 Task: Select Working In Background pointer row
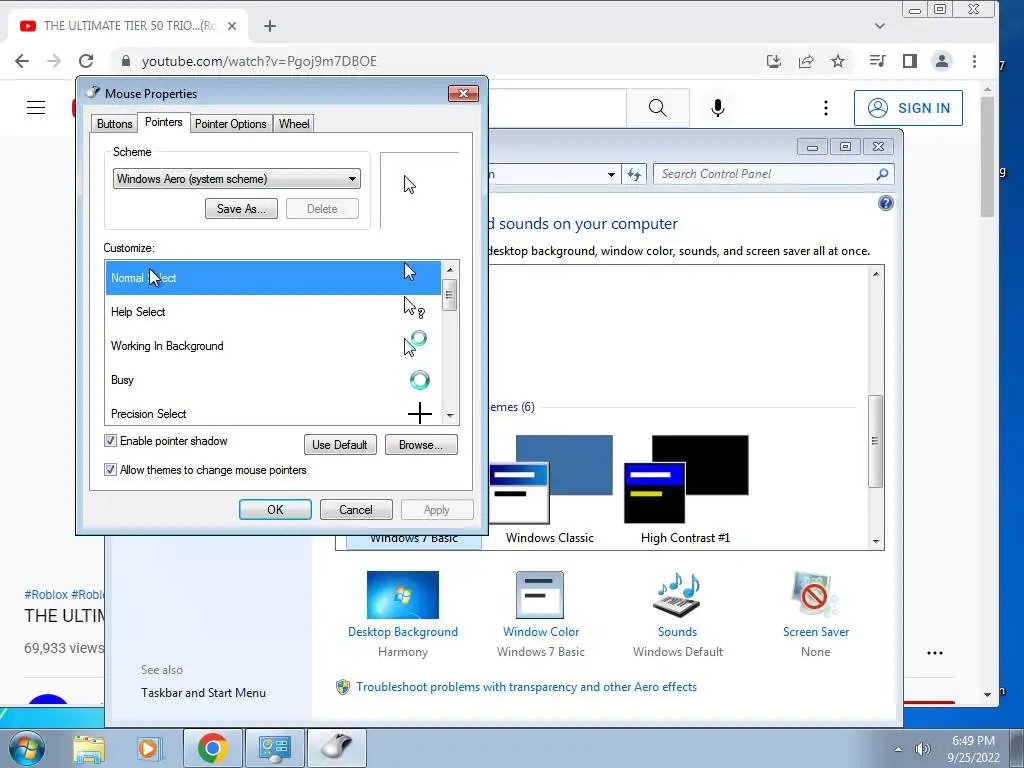pos(273,345)
